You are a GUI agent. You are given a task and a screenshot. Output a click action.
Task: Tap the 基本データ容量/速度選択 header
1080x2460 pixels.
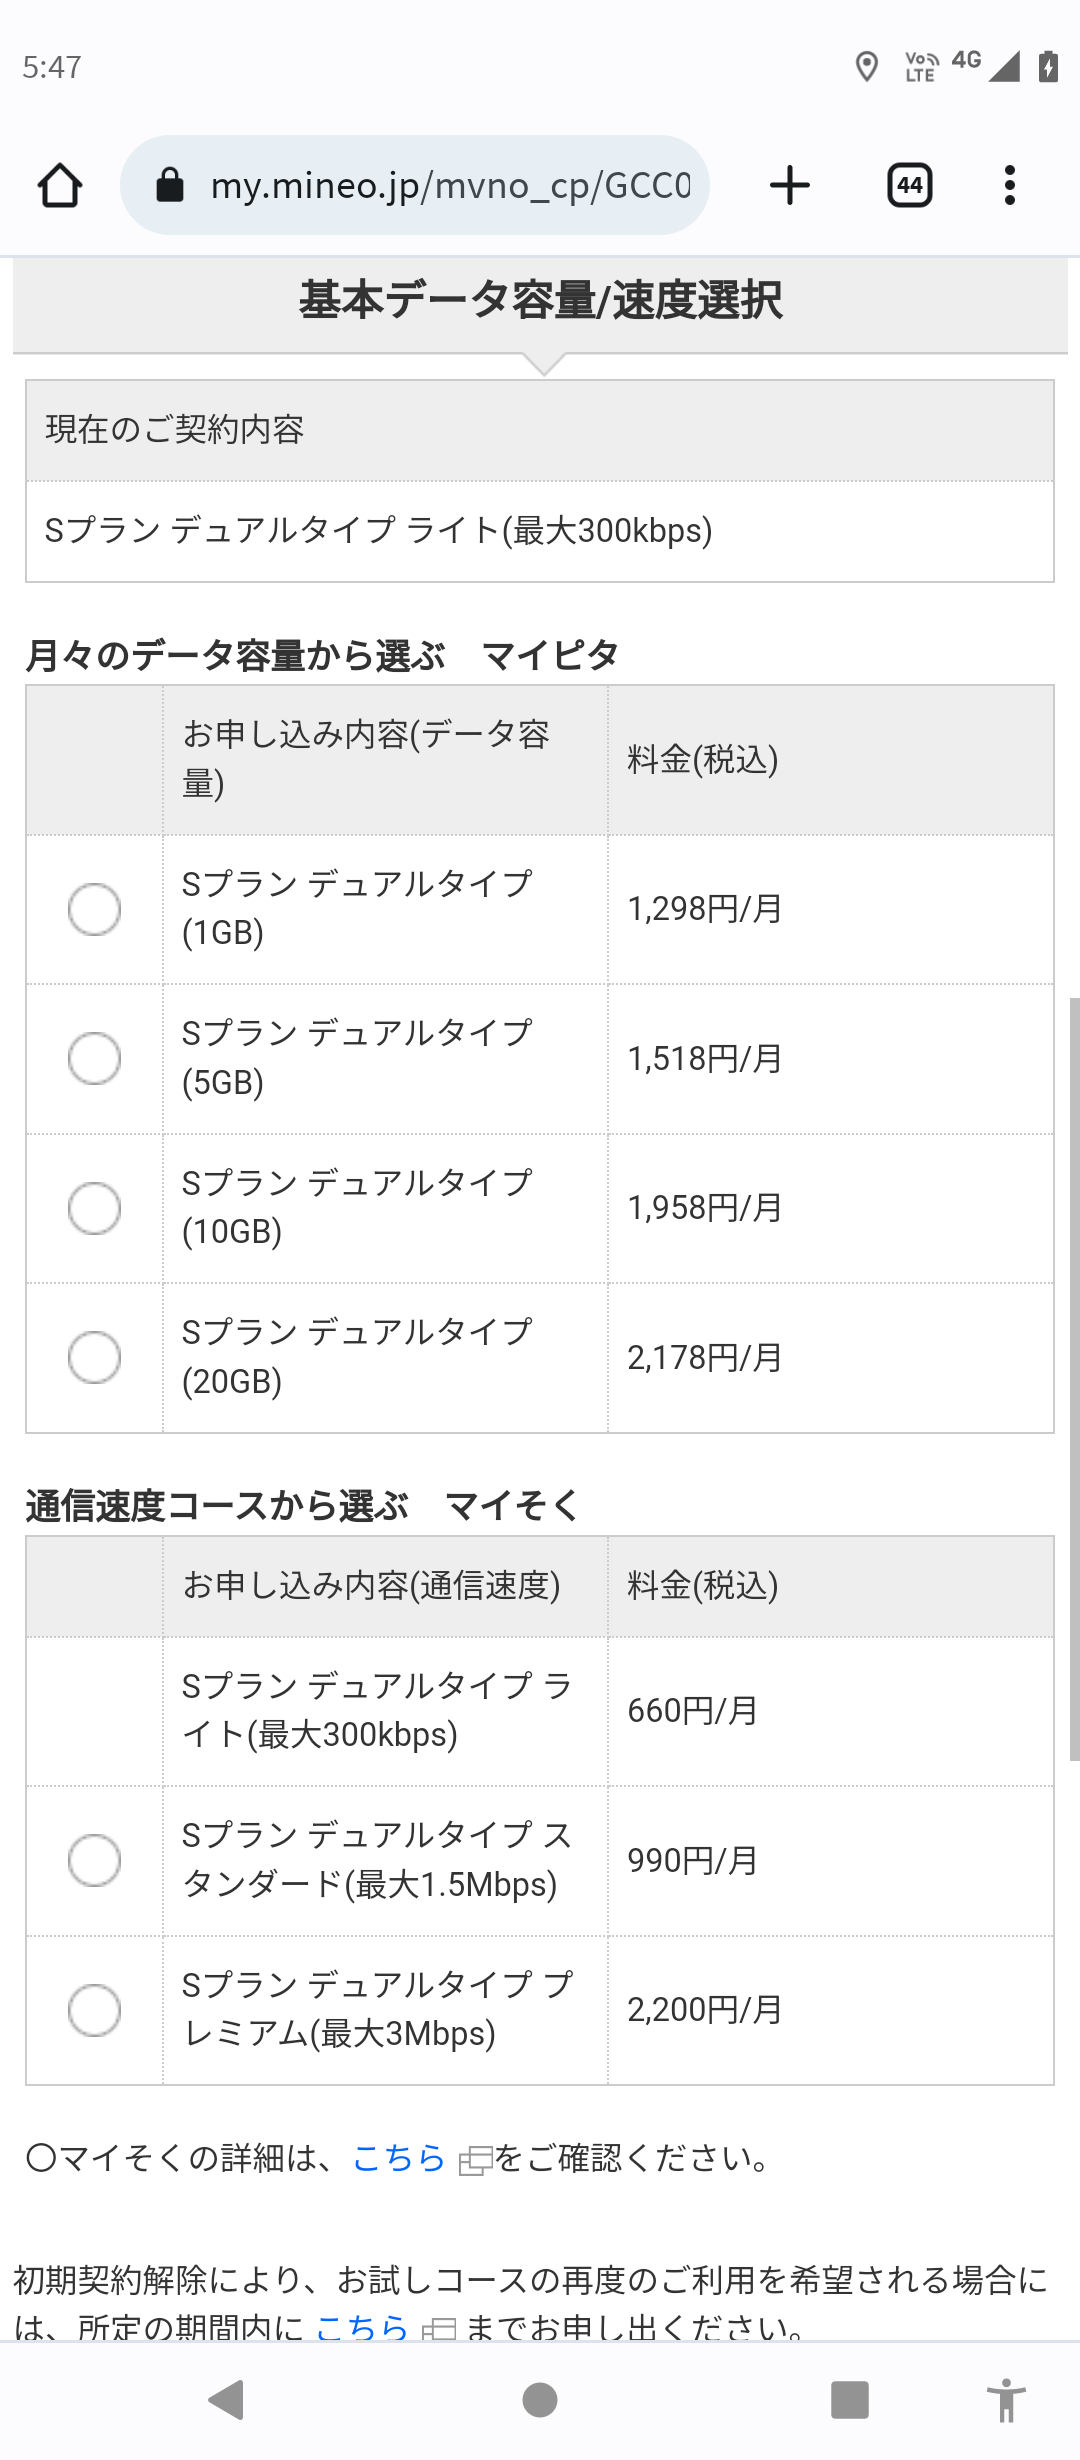[x=540, y=301]
